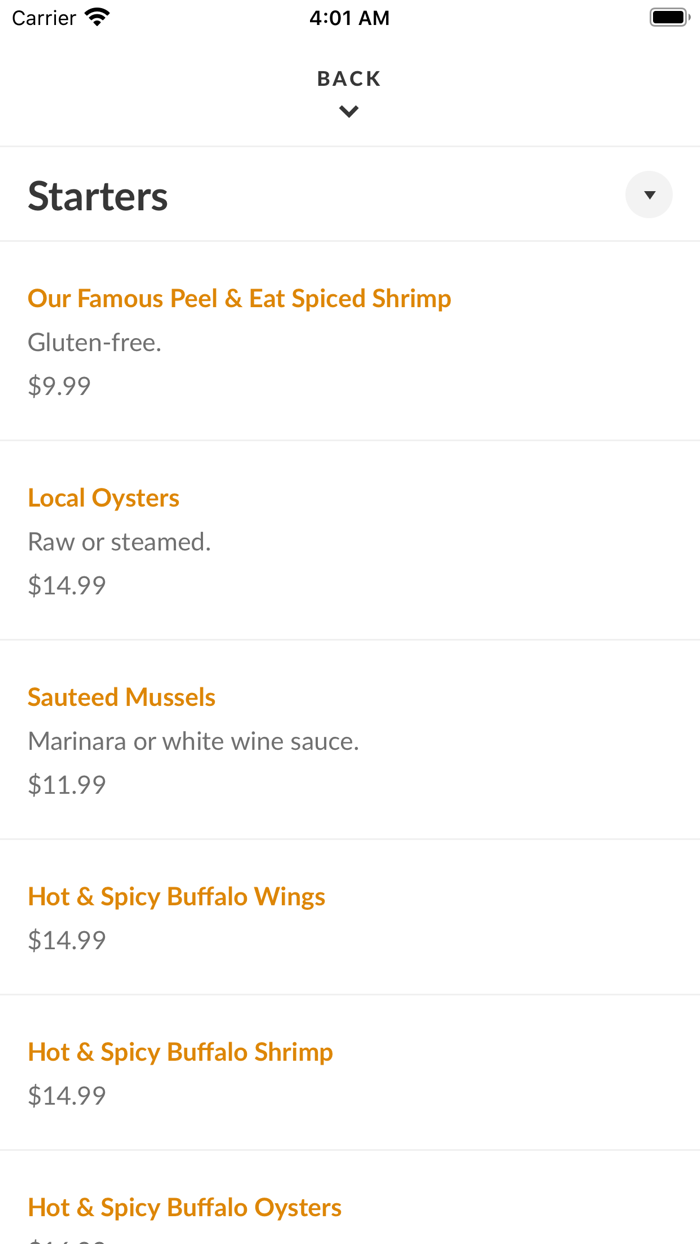700x1244 pixels.
Task: Select the downward chevron under BACK
Action: pos(348,111)
